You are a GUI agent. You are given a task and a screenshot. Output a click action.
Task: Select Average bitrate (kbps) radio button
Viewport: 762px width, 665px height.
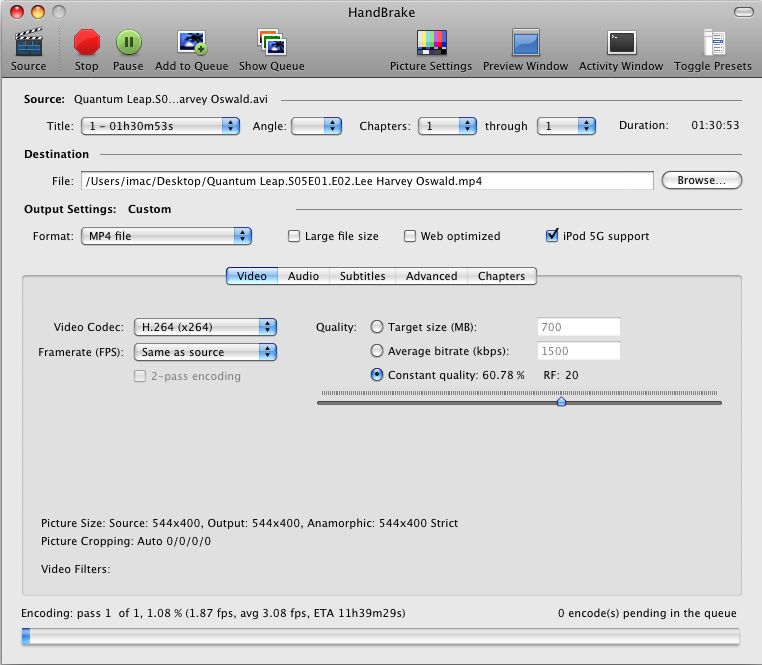click(377, 350)
